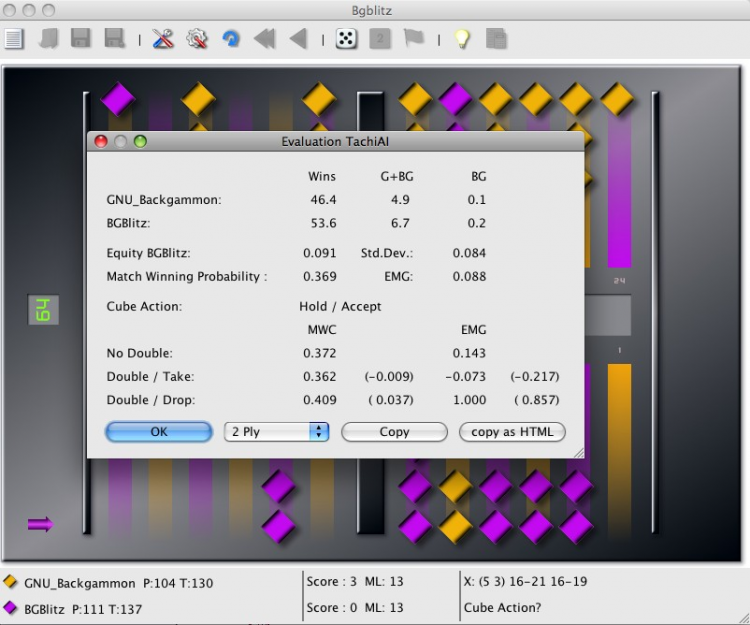Close the Evaluation TachiAI dialog
This screenshot has width=750, height=625.
click(101, 142)
